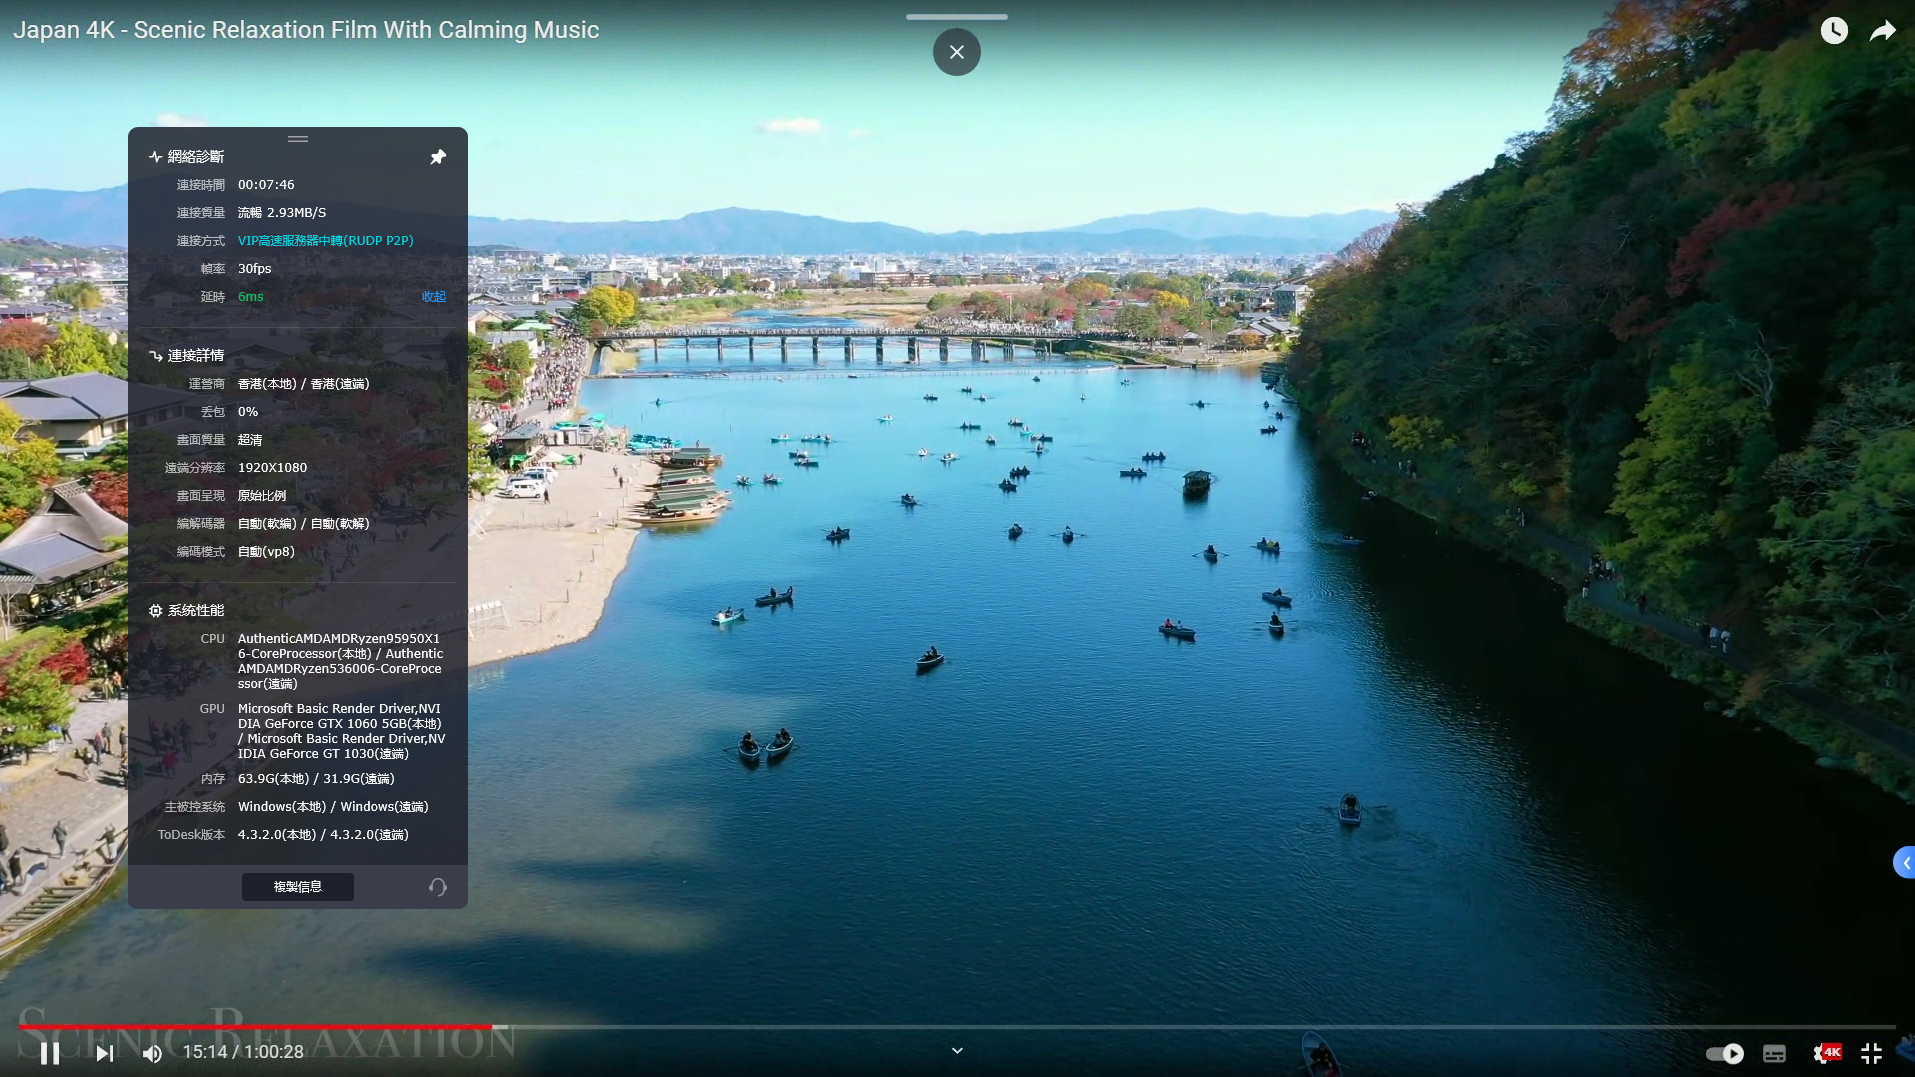Expand the down chevron in player bar
This screenshot has height=1077, width=1915.
[957, 1051]
